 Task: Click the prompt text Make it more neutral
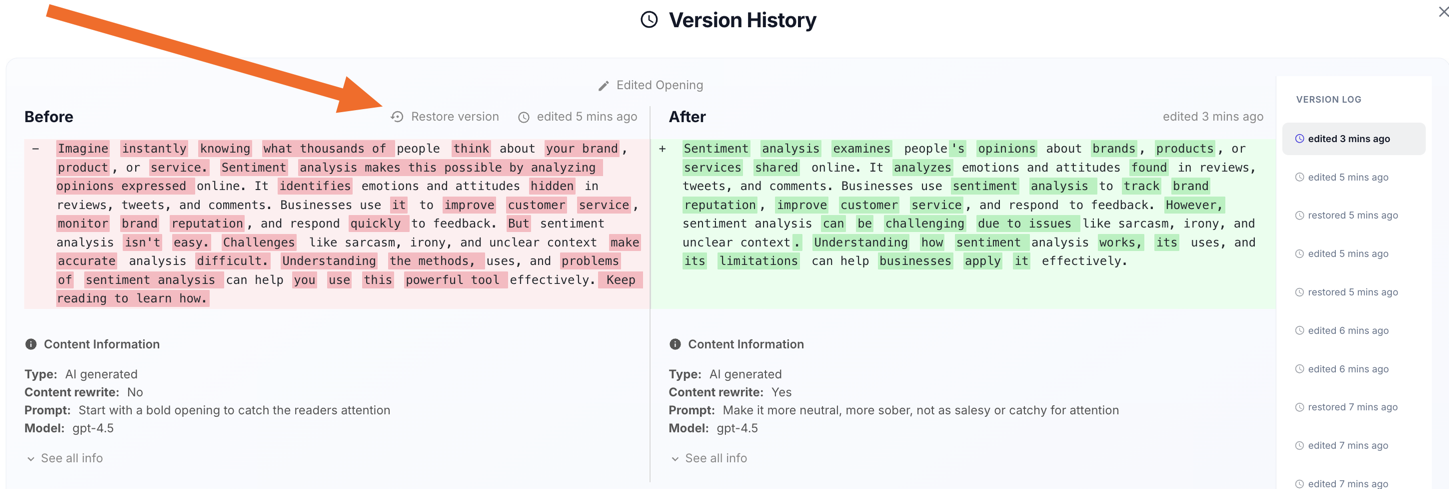pos(920,410)
